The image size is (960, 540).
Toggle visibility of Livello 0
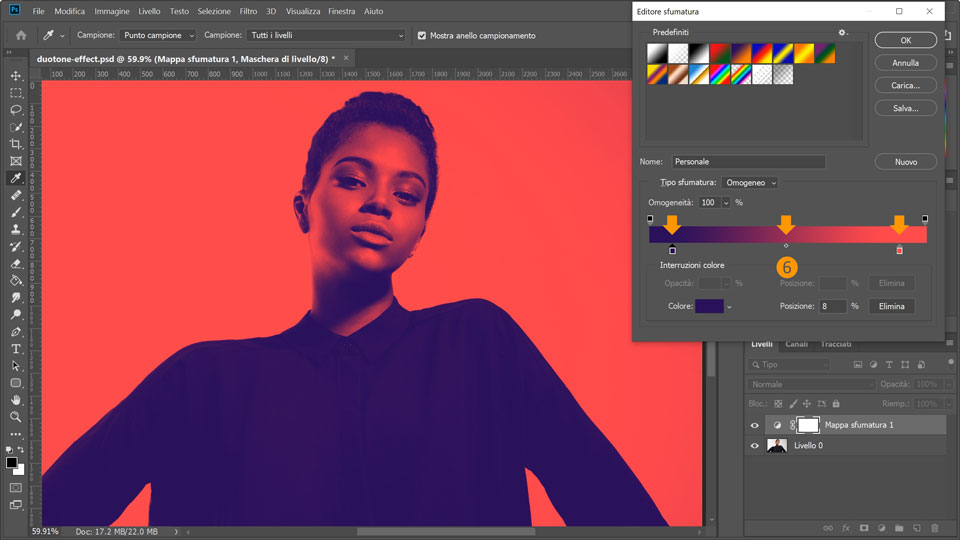(x=755, y=445)
